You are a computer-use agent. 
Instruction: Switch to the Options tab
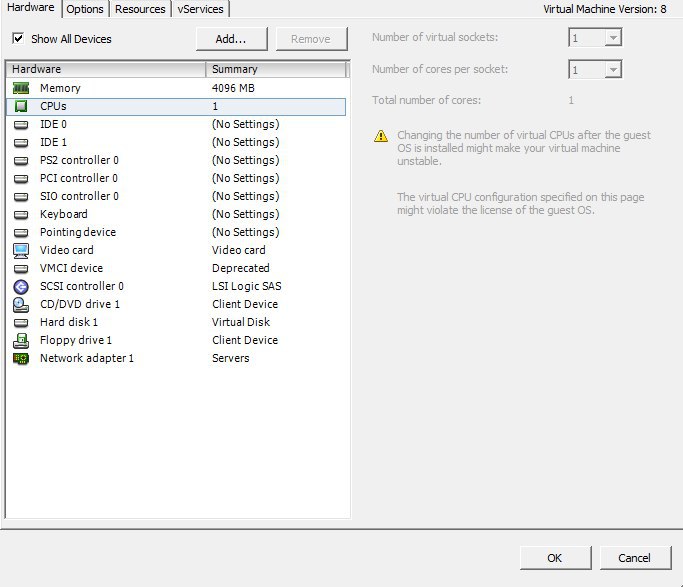pos(85,9)
